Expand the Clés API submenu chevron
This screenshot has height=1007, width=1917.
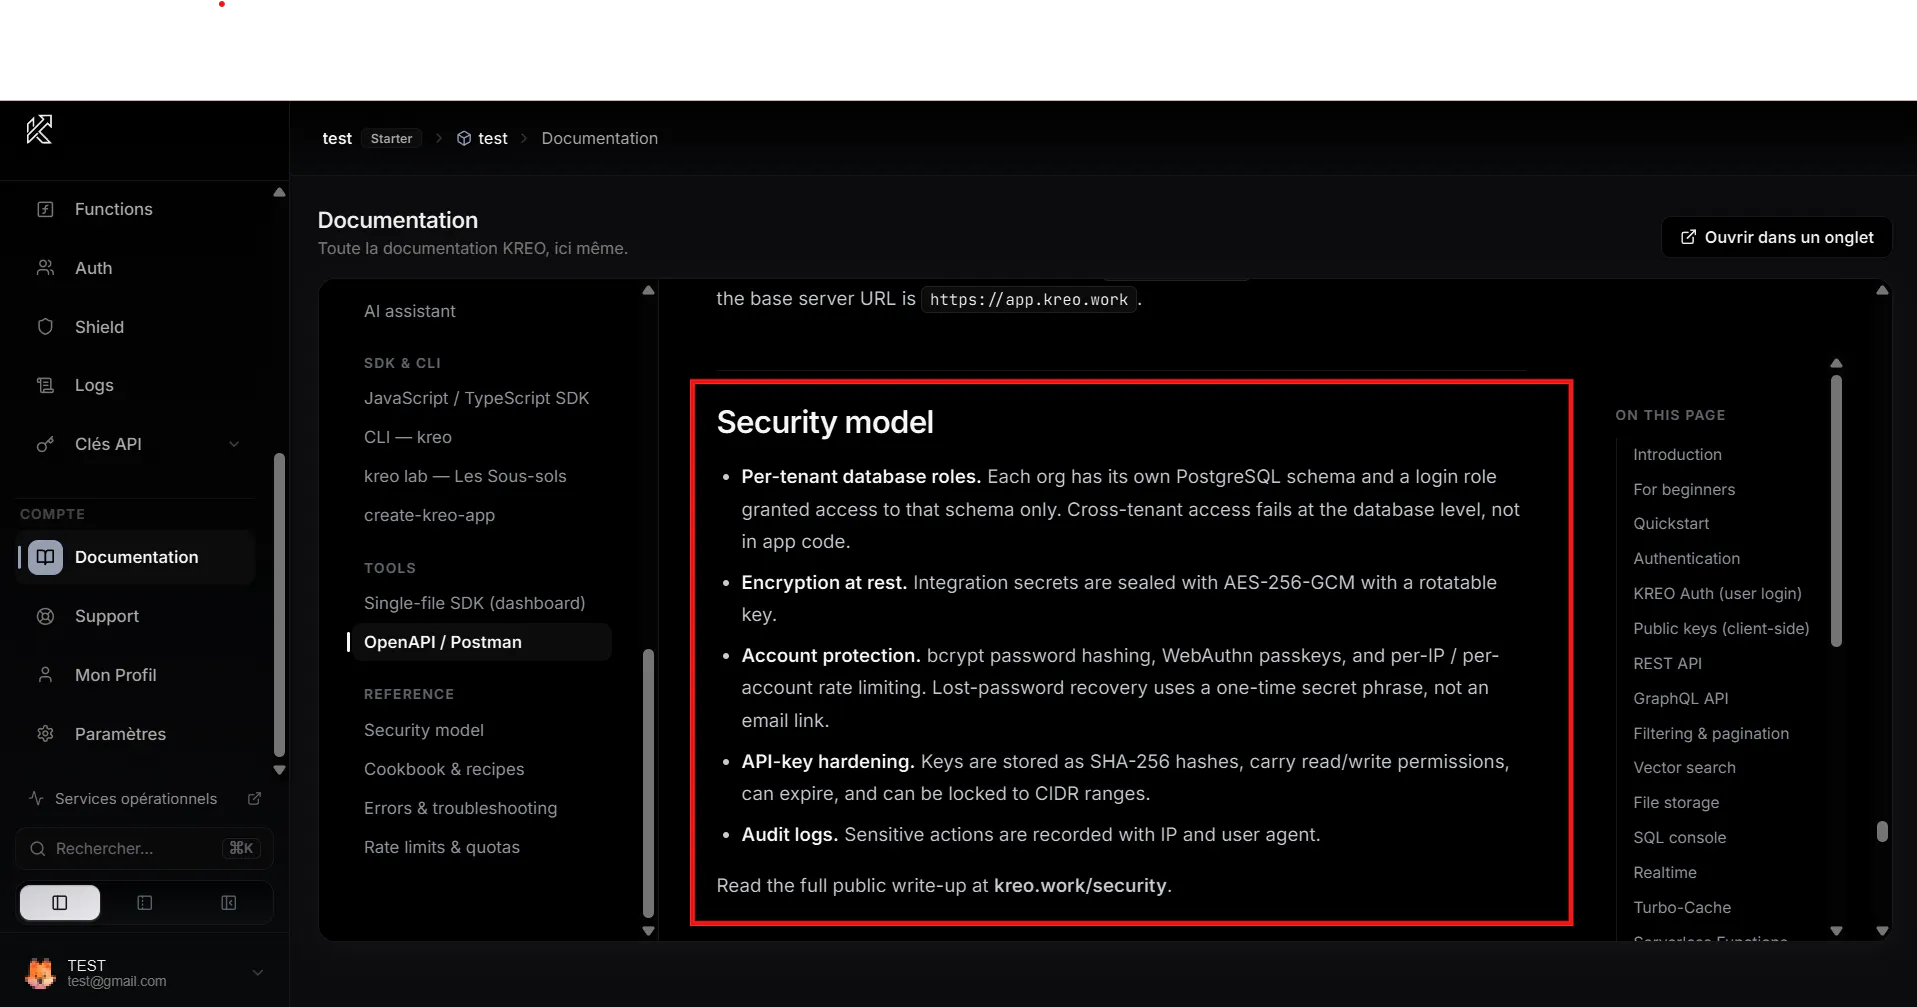[x=234, y=444]
